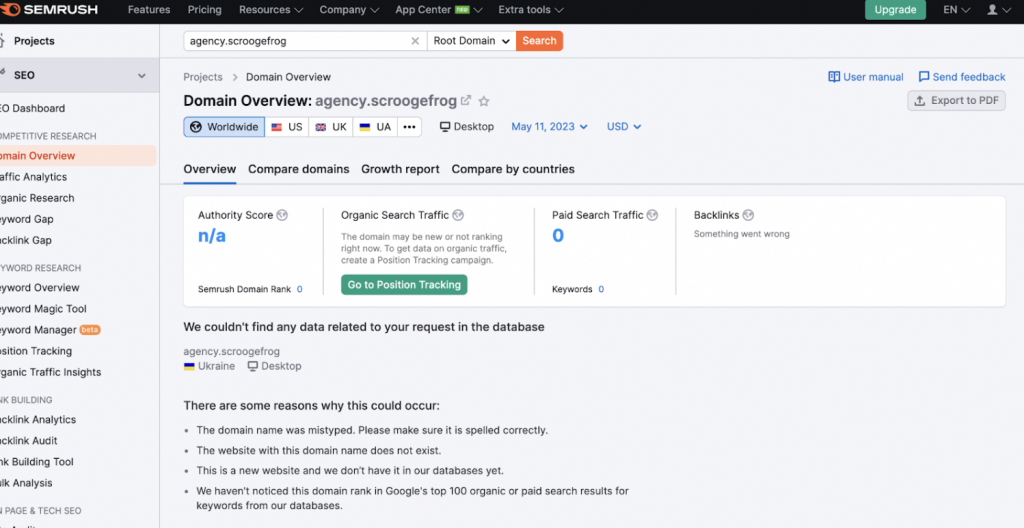Screen dimensions: 1024x528
Task: Click the User manual book icon
Action: pos(834,77)
